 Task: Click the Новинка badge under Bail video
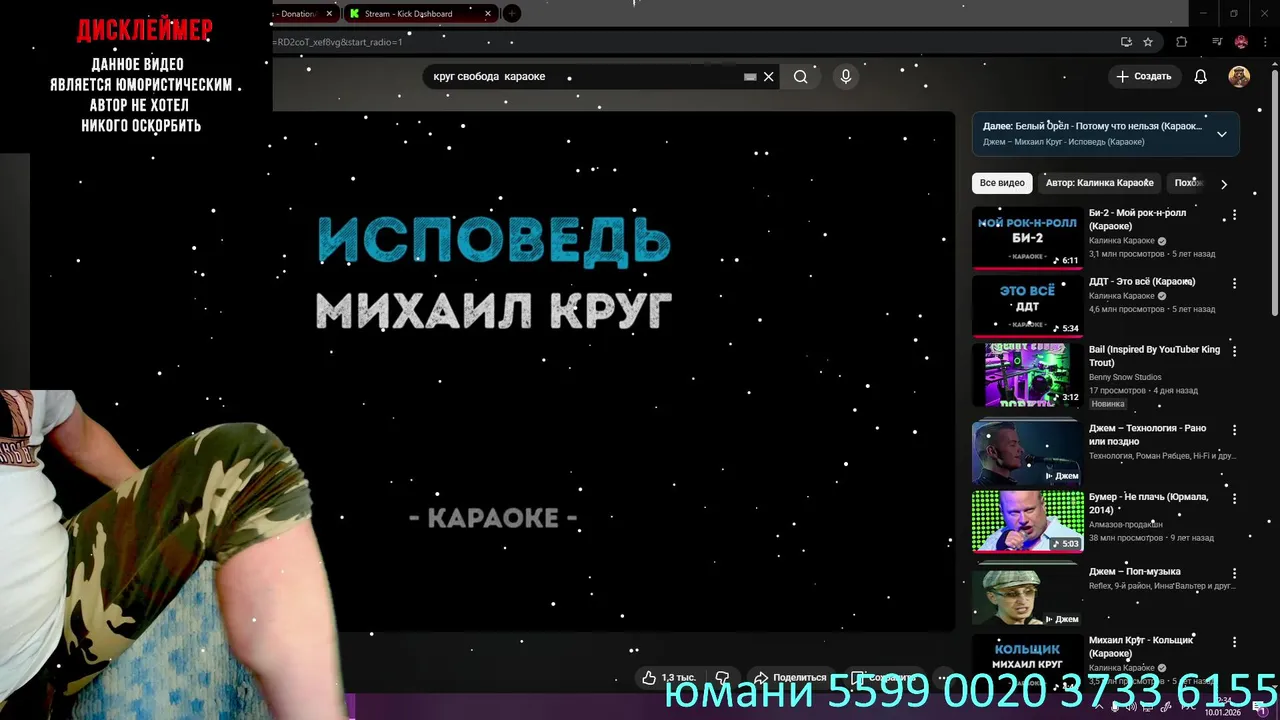coord(1108,404)
